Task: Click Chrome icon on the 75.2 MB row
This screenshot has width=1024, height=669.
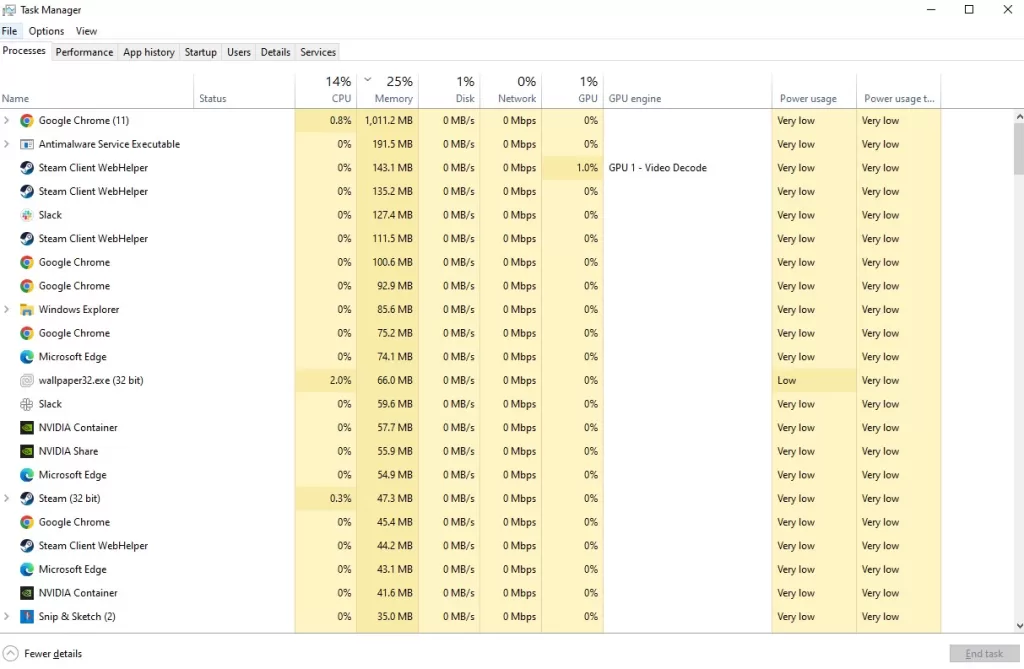Action: (x=27, y=333)
